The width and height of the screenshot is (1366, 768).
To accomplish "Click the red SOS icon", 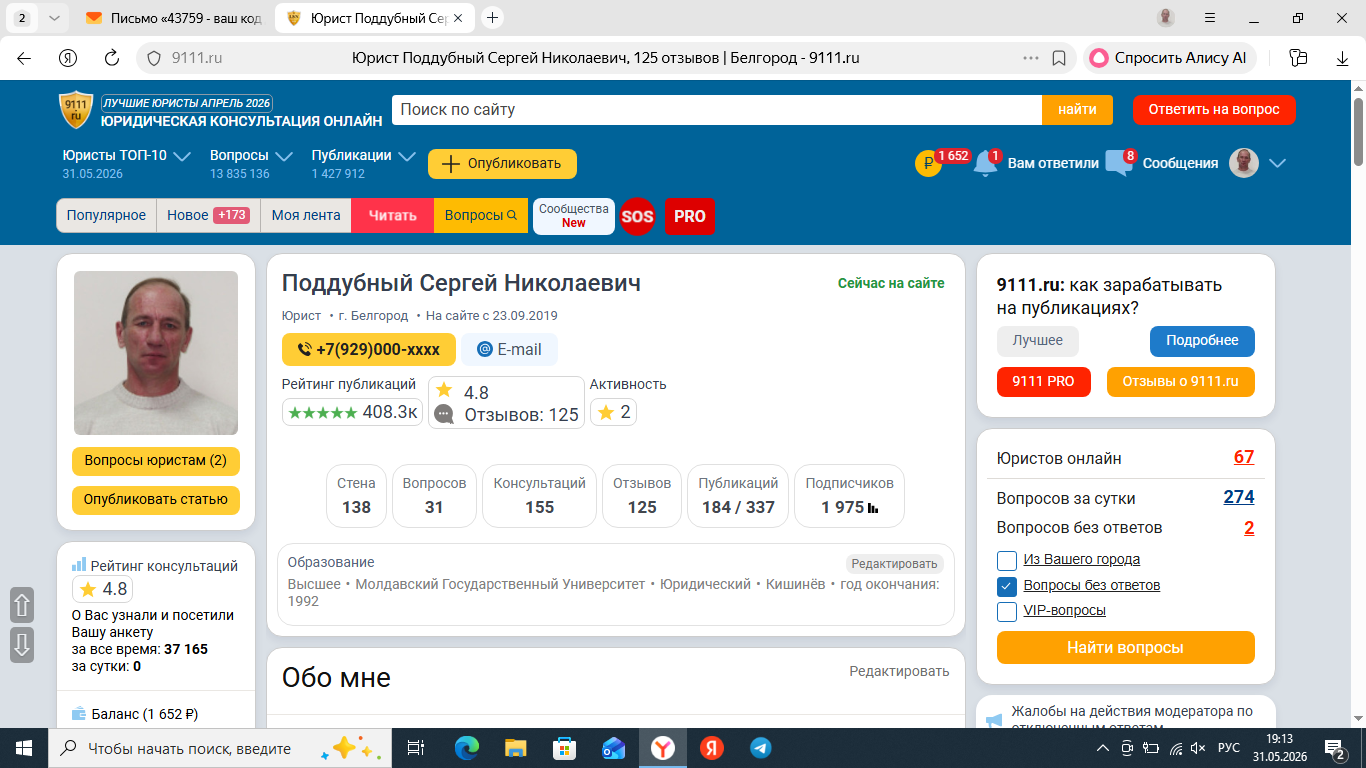I will [x=637, y=216].
